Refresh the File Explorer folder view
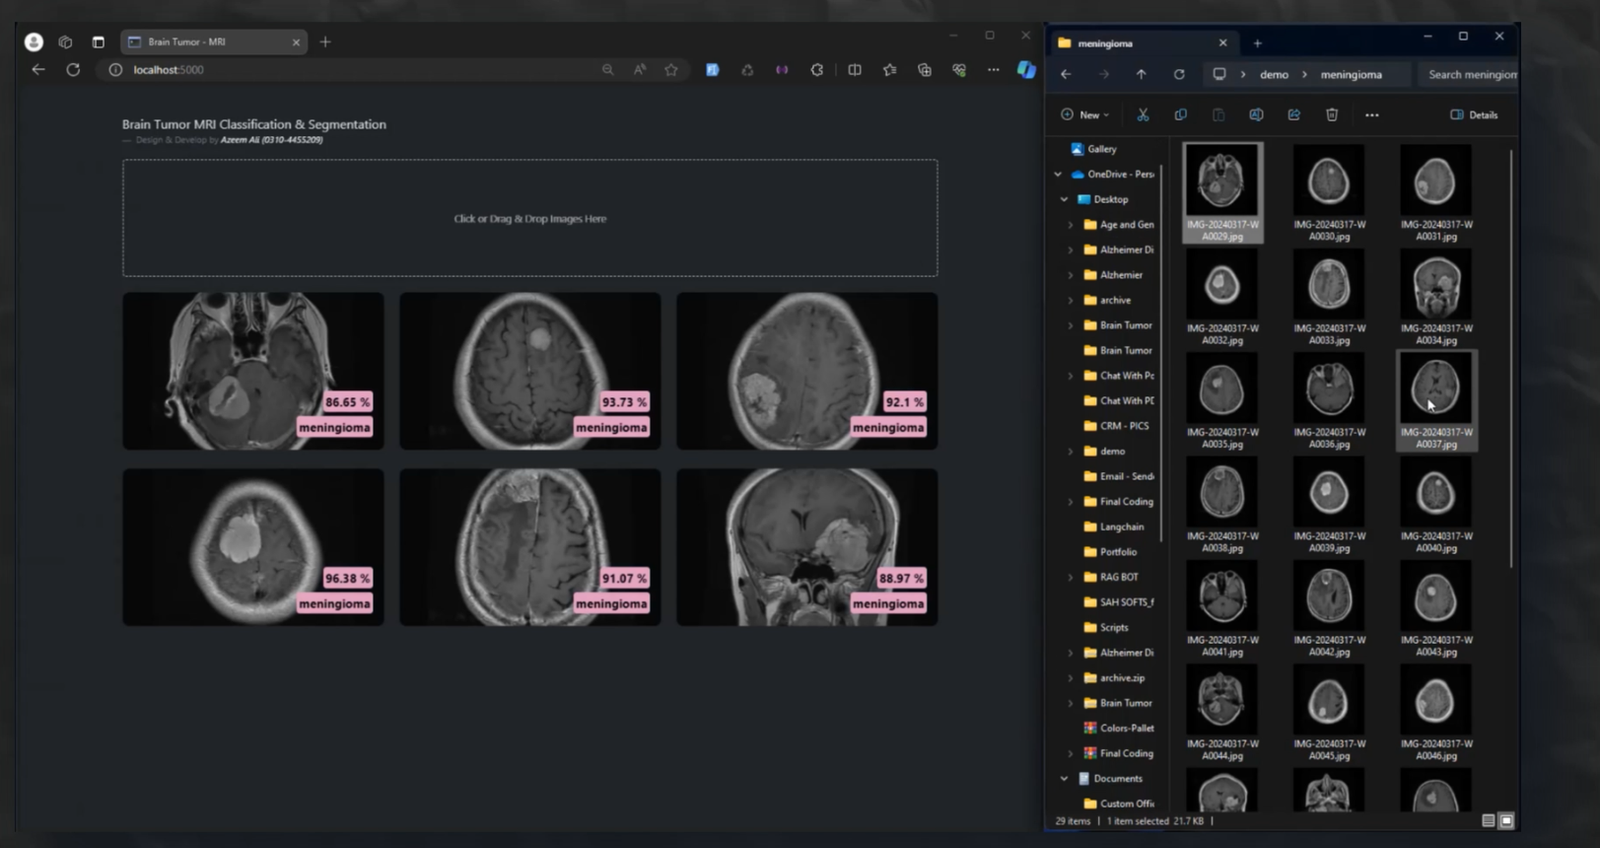1600x848 pixels. tap(1179, 74)
